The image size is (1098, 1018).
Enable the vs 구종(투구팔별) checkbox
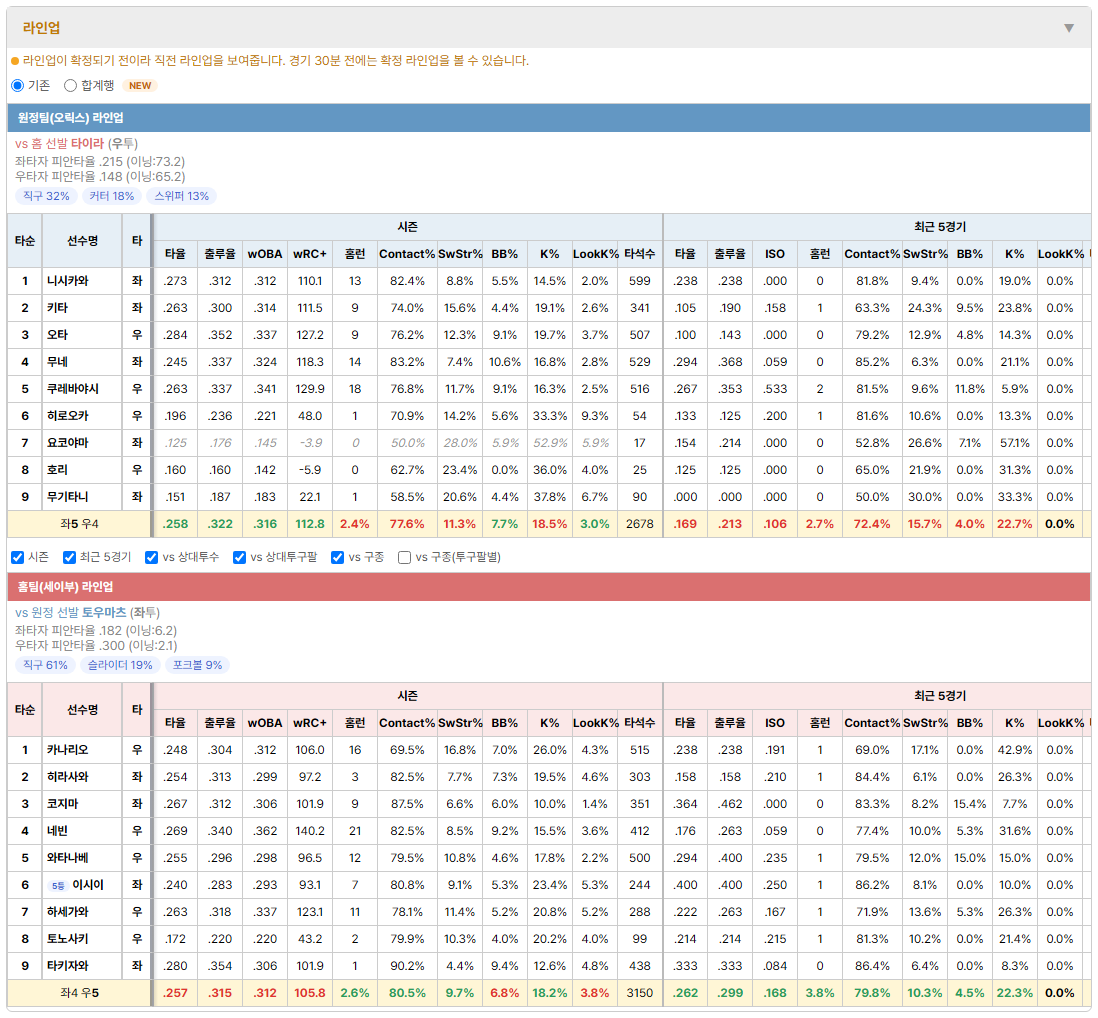404,557
